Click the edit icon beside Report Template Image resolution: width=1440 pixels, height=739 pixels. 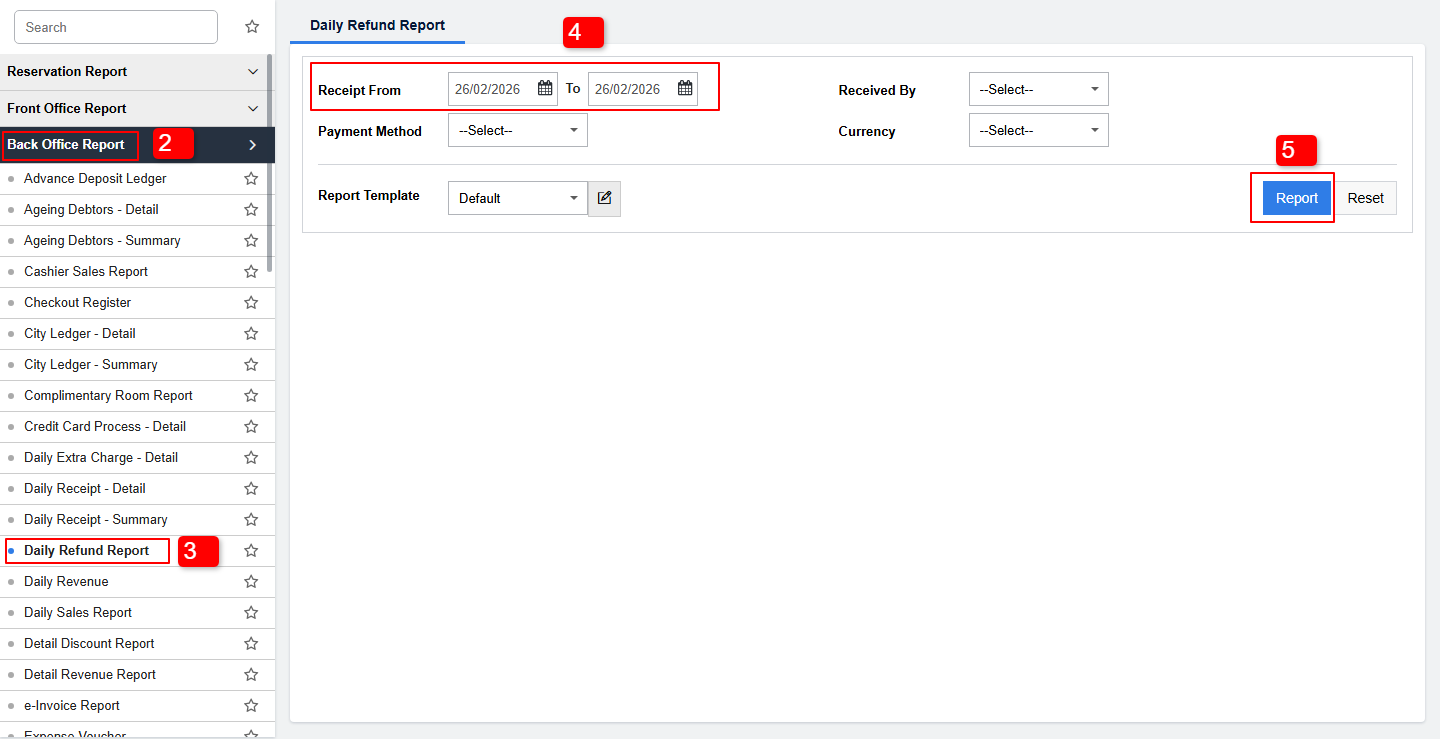click(604, 198)
